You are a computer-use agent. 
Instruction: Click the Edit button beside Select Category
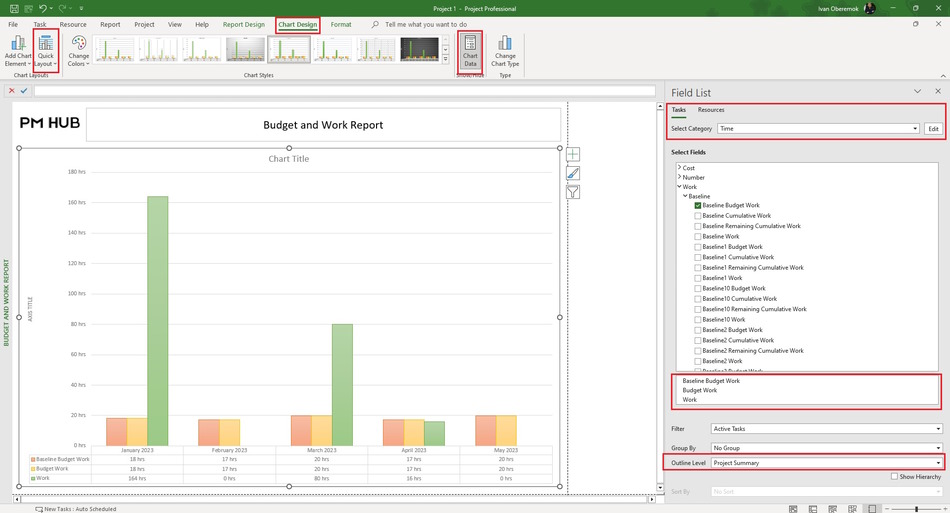point(934,128)
